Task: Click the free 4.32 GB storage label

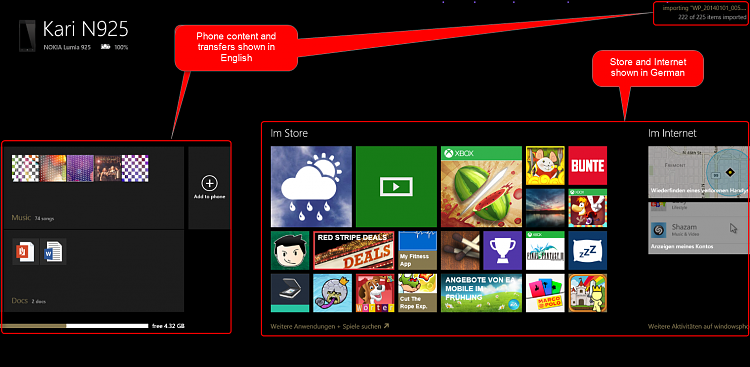Action: (168, 326)
